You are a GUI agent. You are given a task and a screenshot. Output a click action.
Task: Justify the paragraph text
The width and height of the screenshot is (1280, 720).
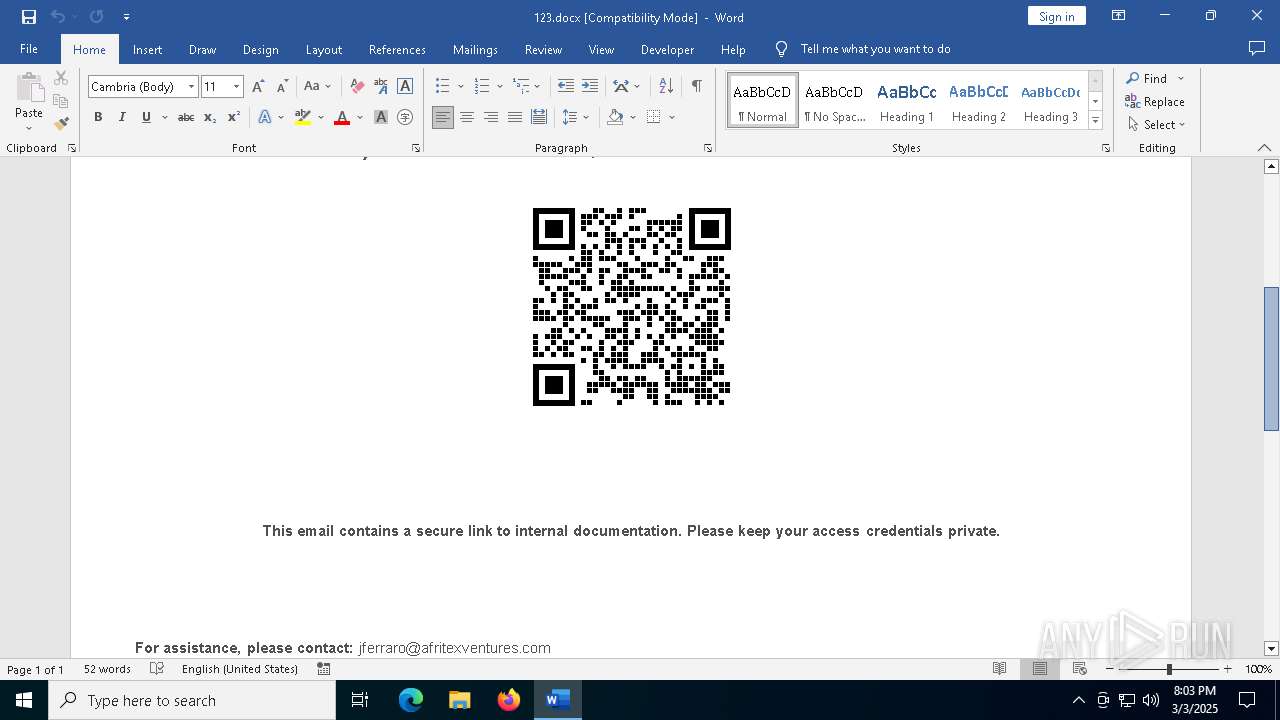[515, 117]
